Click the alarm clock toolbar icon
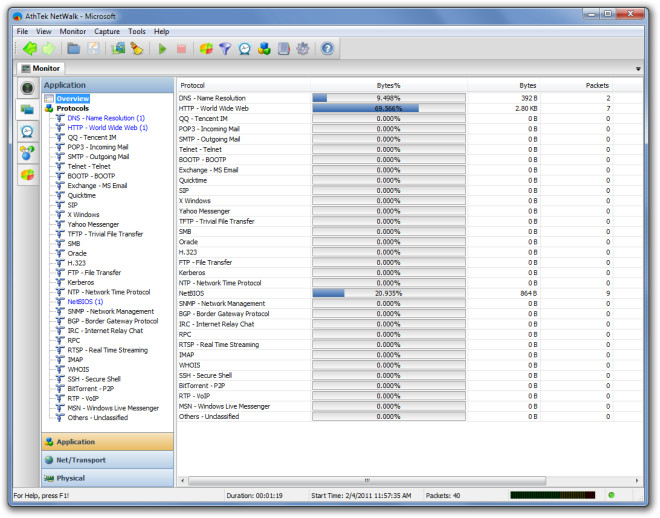The image size is (660, 518). pyautogui.click(x=245, y=49)
